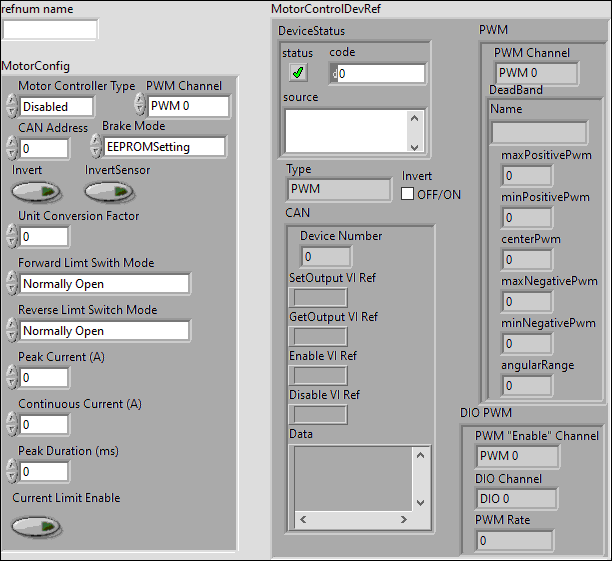Click the DeviceStatus cluster label
The height and width of the screenshot is (561, 612).
(311, 31)
